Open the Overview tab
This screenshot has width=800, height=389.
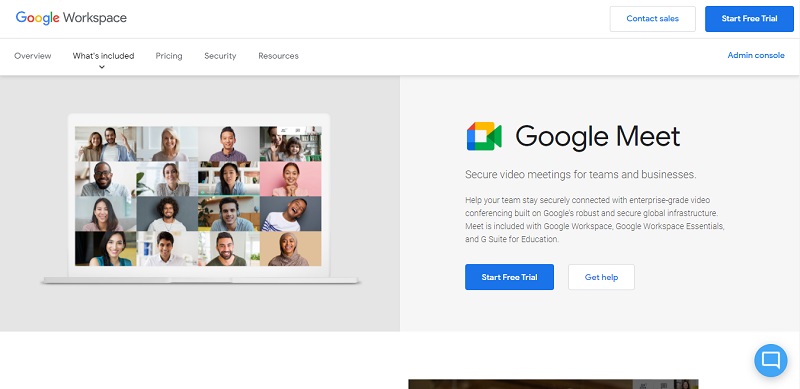tap(33, 56)
